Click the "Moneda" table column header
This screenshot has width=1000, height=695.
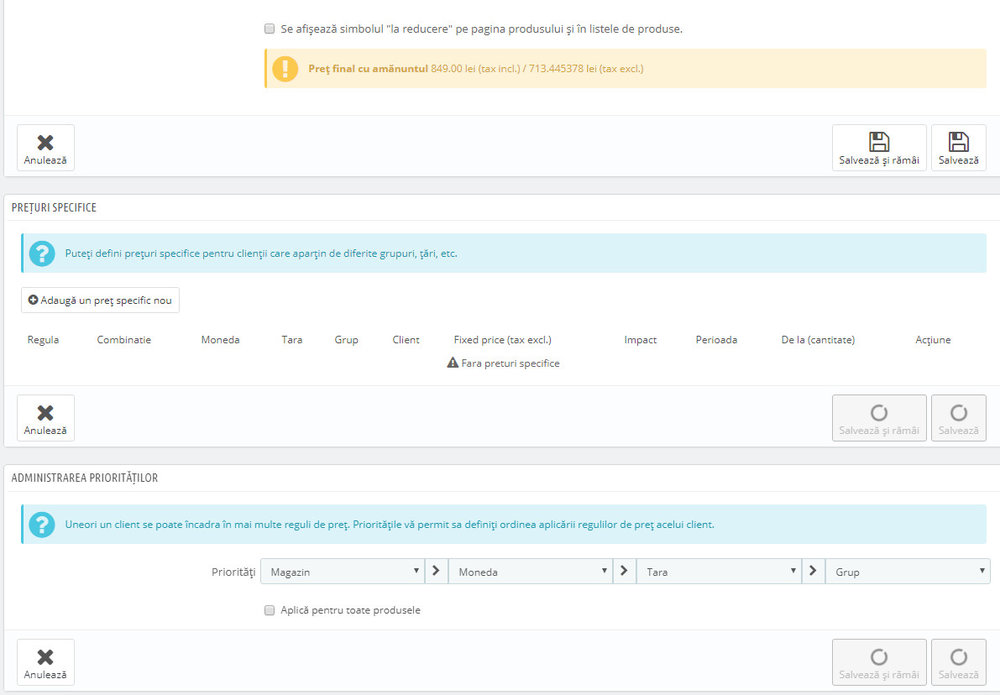point(220,340)
